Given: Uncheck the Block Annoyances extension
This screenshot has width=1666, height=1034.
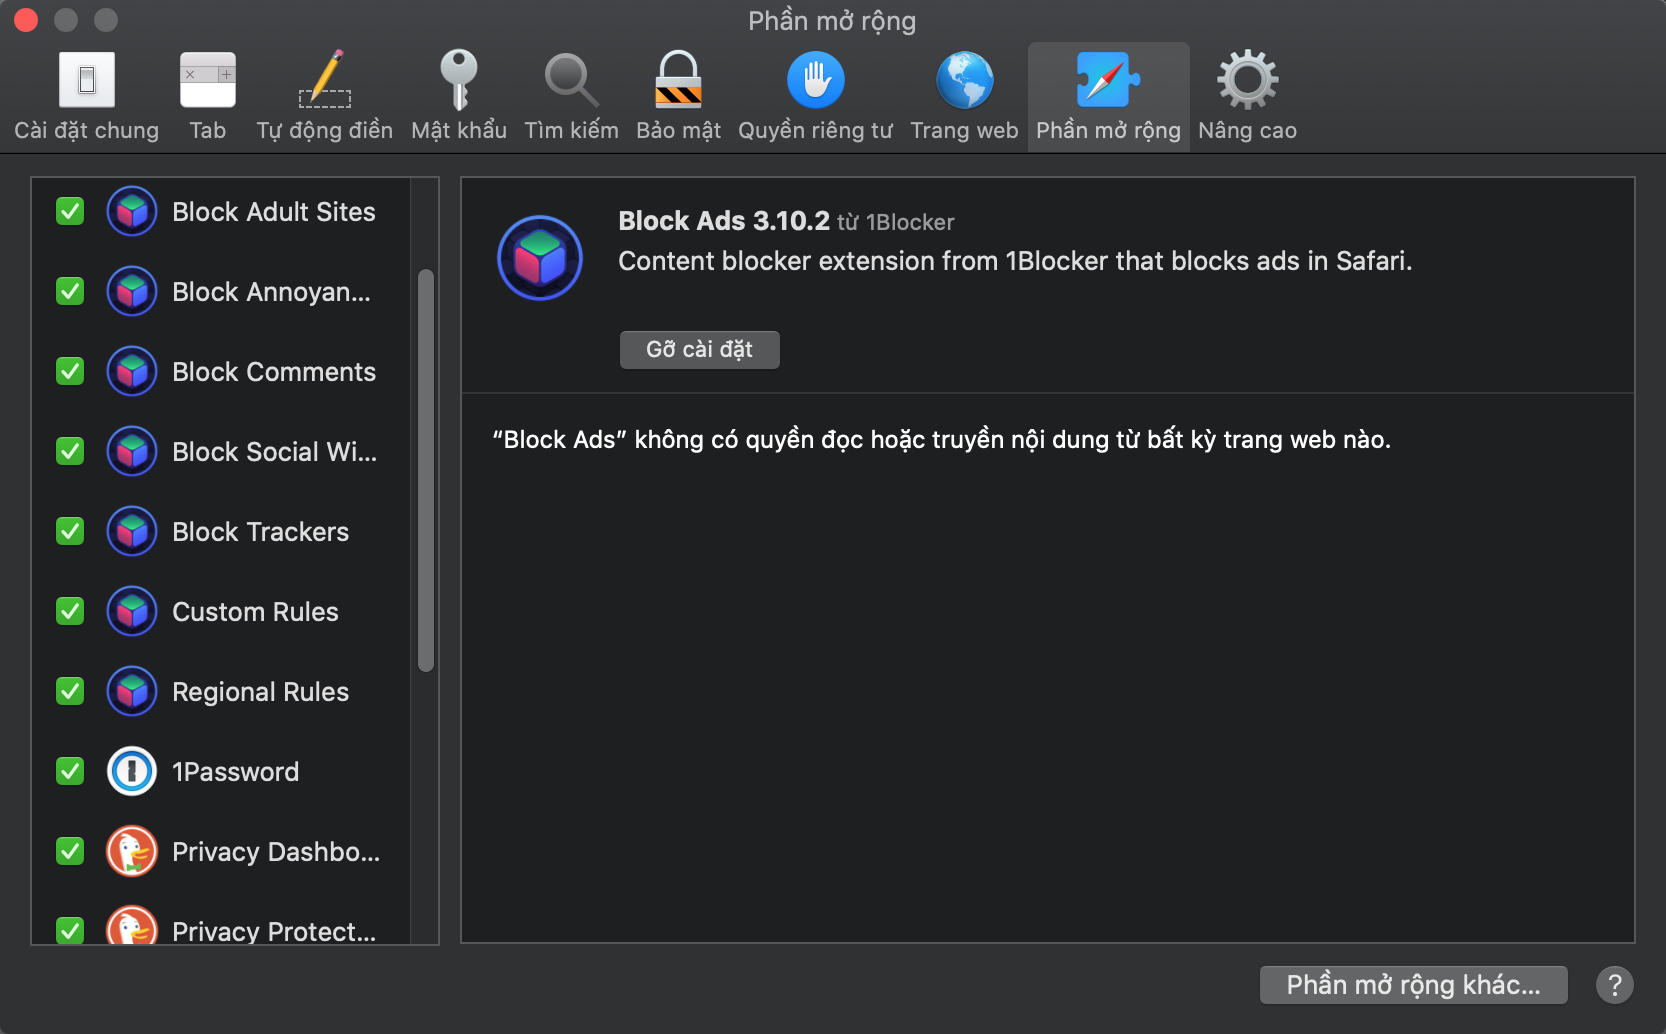Looking at the screenshot, I should click(x=70, y=291).
